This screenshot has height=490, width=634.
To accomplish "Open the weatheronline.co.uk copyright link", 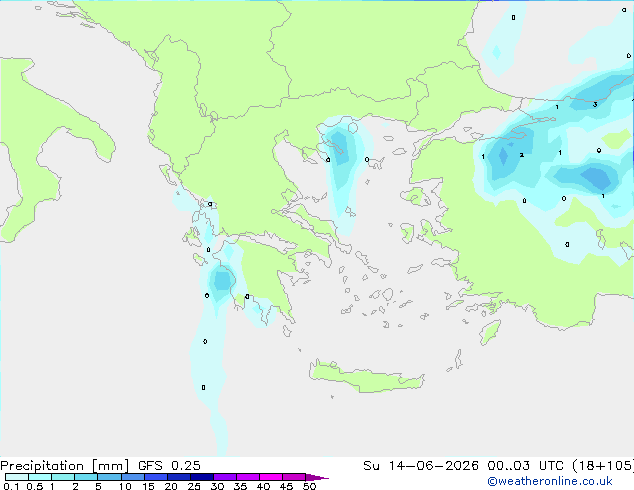I will point(550,481).
